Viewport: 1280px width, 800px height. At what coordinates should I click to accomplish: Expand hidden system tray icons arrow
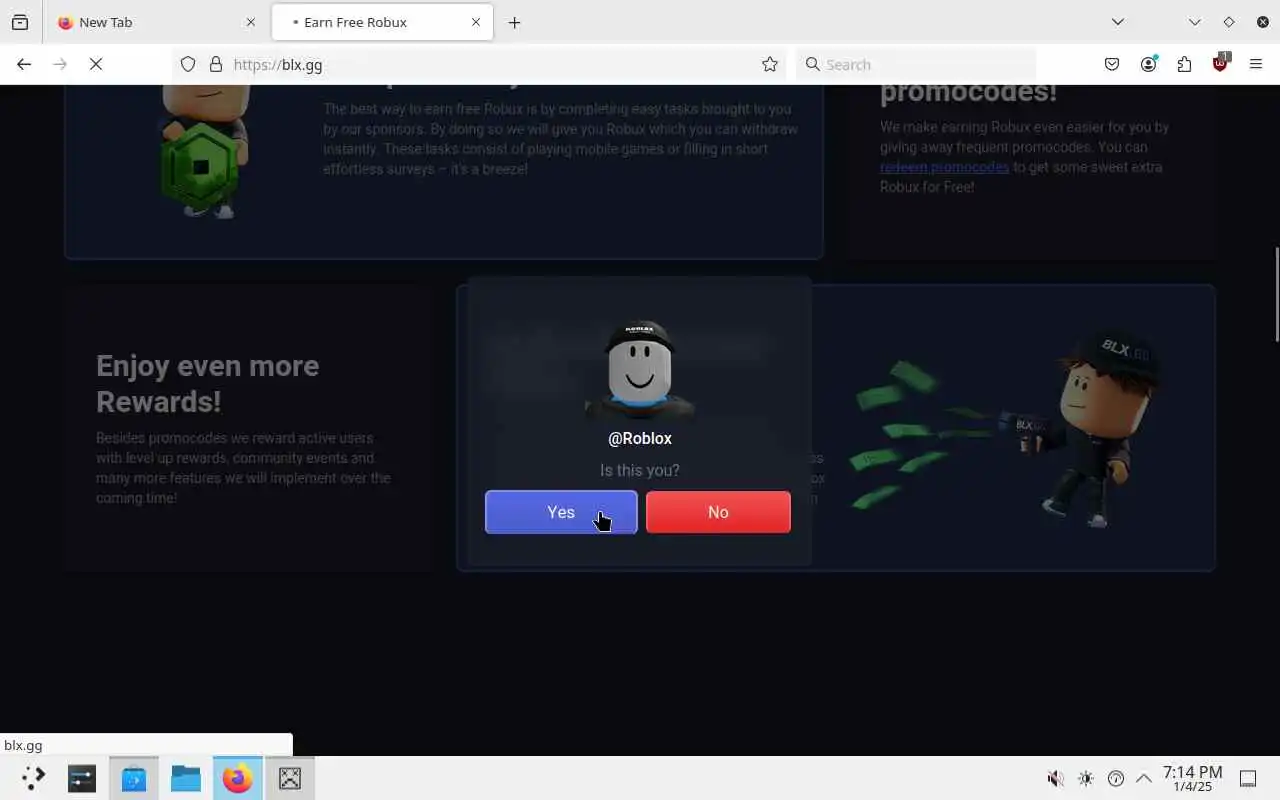1144,778
